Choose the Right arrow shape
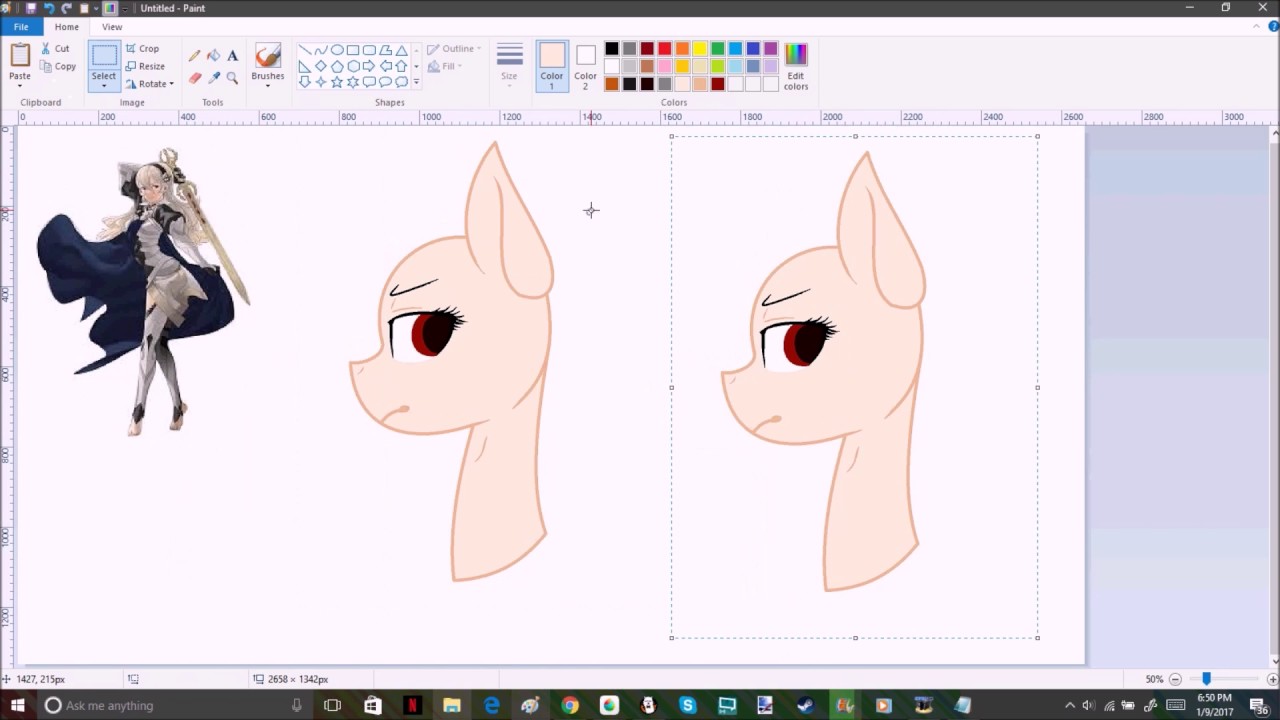1280x720 pixels. point(369,66)
